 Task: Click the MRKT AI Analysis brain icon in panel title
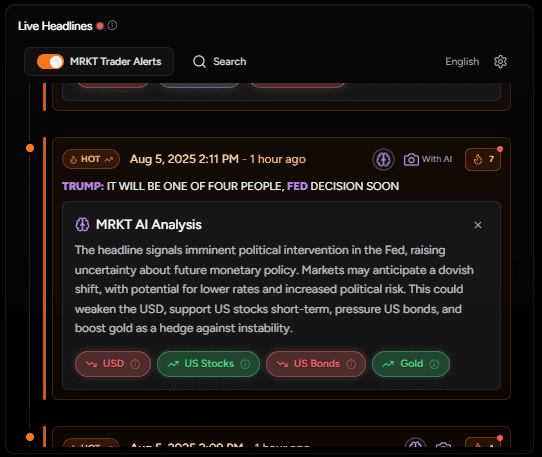coord(83,224)
